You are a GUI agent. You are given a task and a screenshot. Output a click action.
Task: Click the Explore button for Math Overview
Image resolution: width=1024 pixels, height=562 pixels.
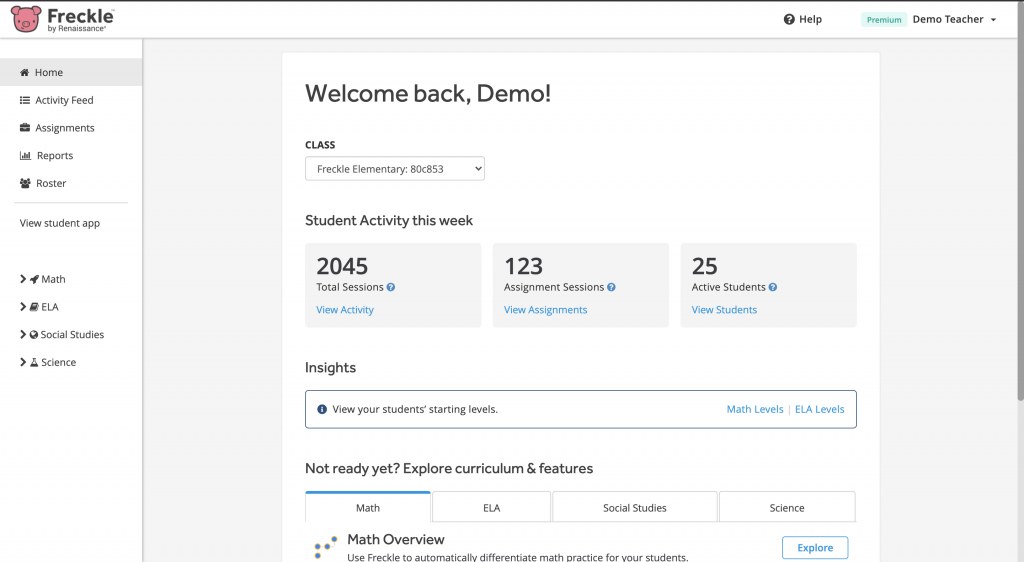[815, 548]
